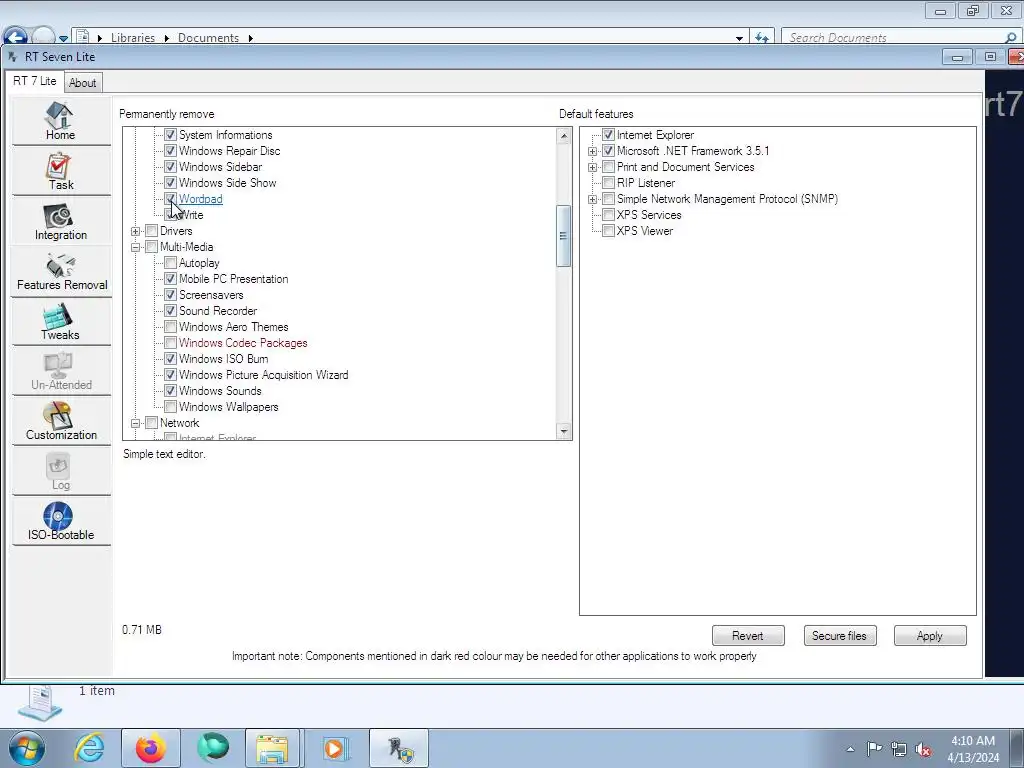1024x768 pixels.
Task: Select the RIP Listener item
Action: [645, 183]
